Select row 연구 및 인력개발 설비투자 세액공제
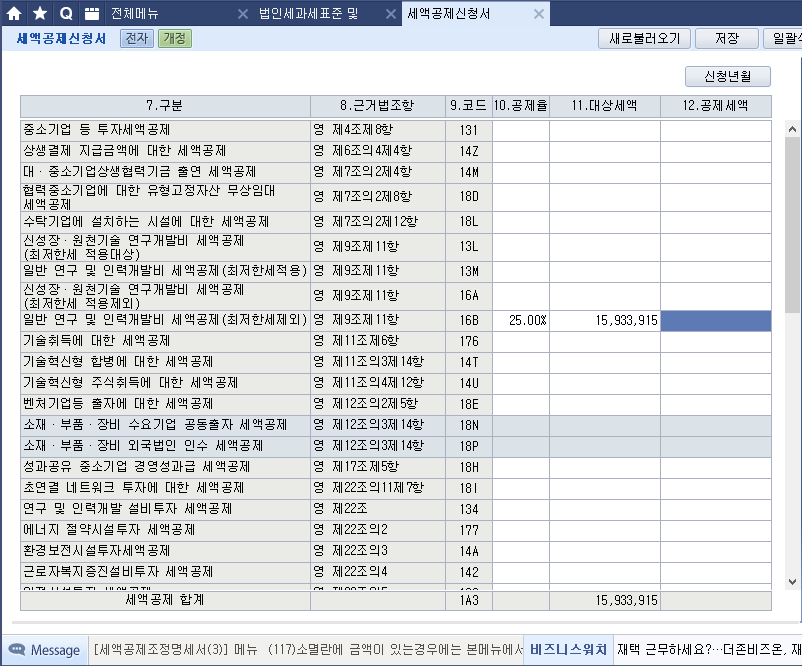This screenshot has height=666, width=802. 395,509
